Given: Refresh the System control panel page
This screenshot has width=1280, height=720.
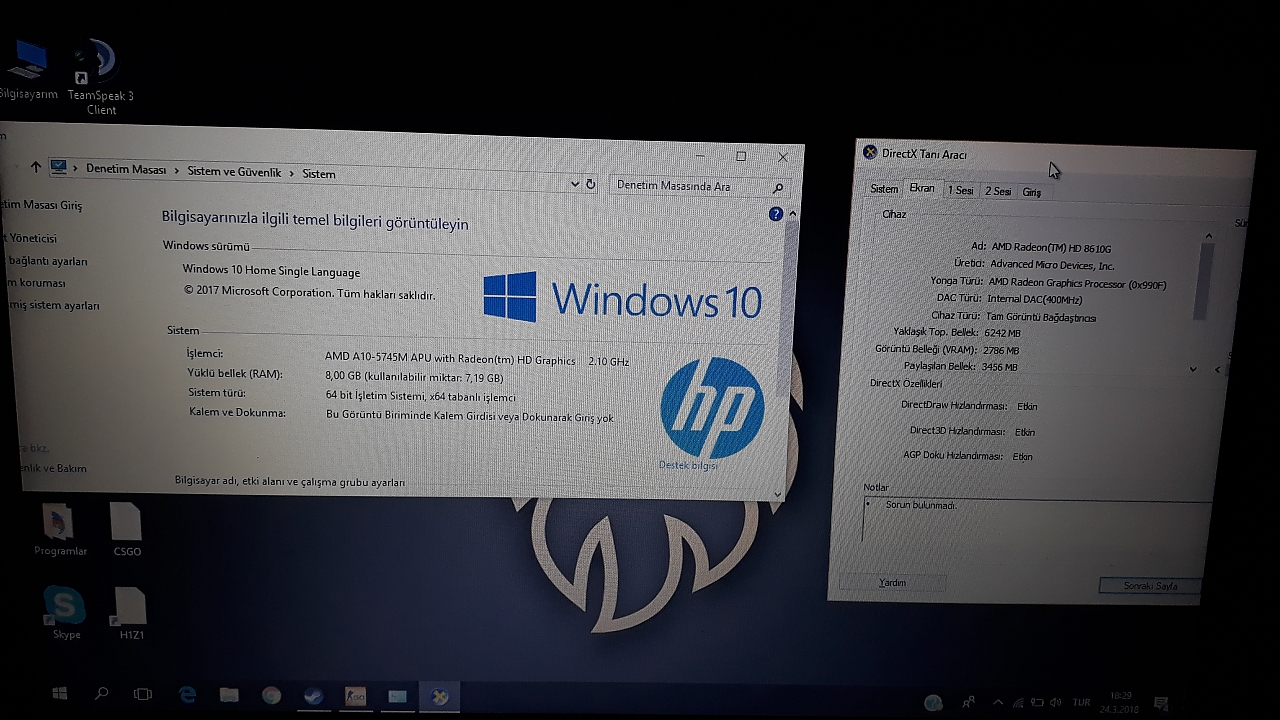Looking at the screenshot, I should 591,184.
